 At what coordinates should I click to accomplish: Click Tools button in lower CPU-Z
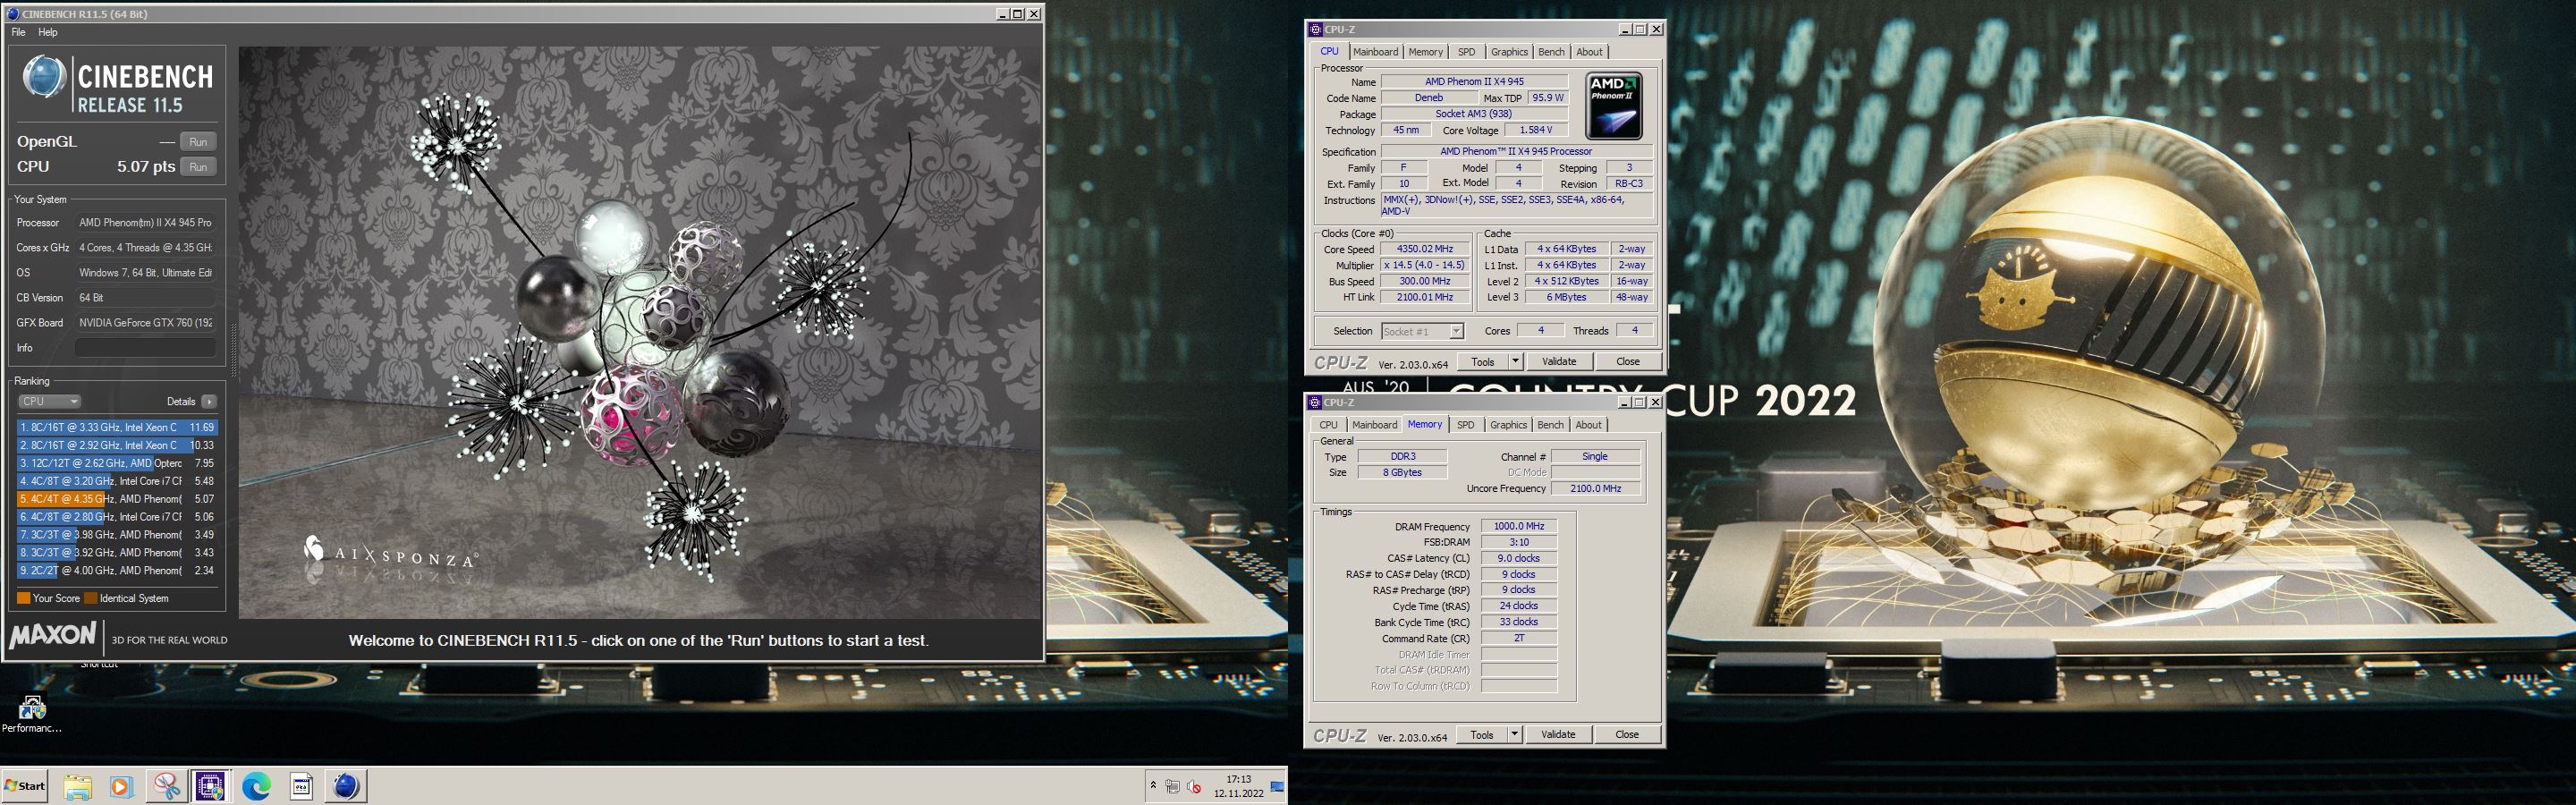(1482, 735)
